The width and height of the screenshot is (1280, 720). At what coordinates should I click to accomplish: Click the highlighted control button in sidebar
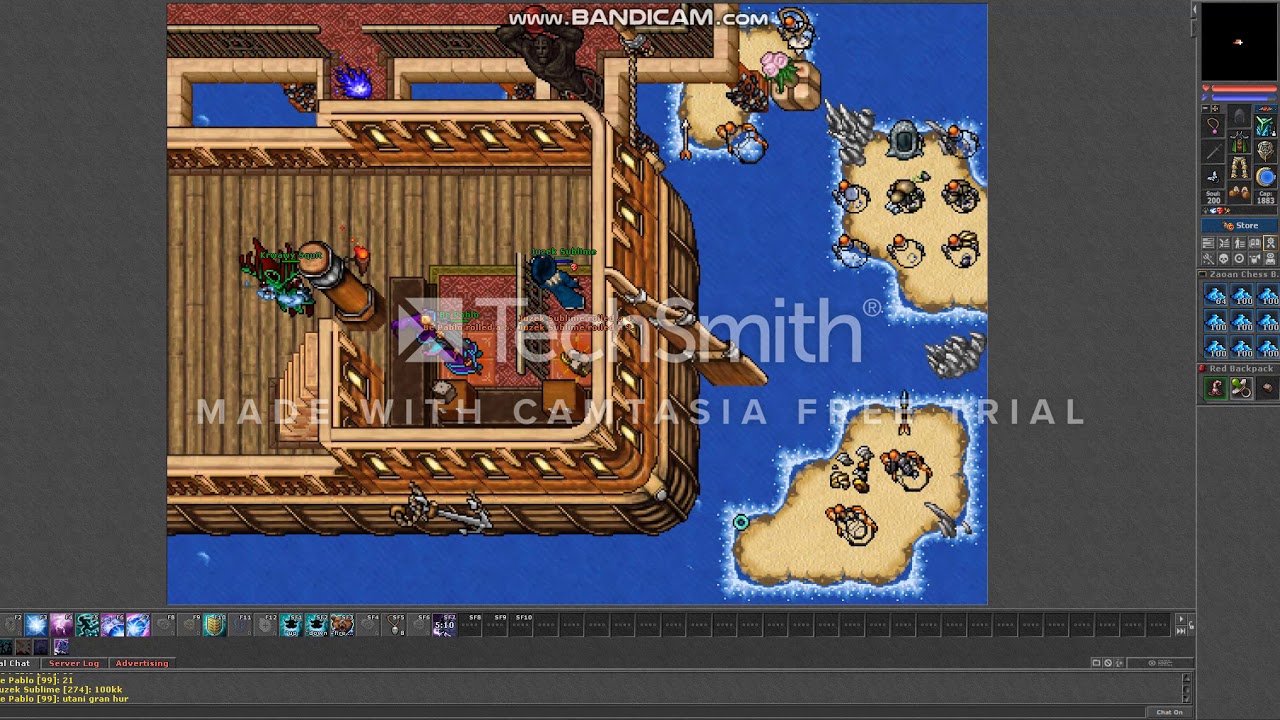[x=1270, y=243]
